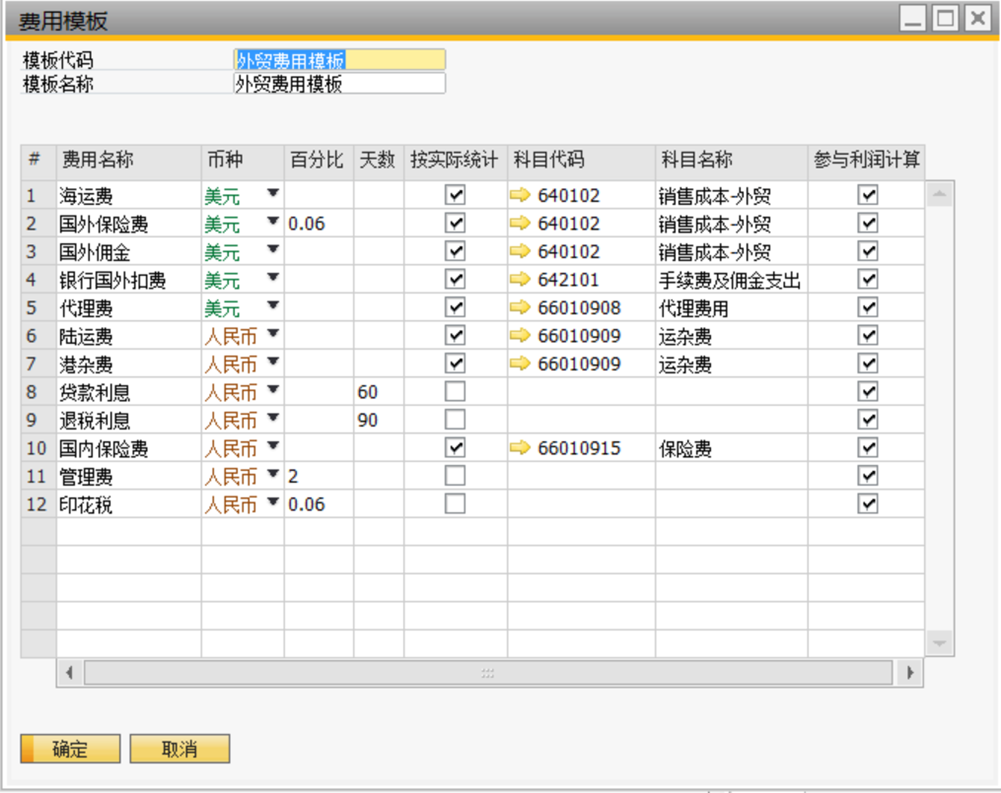Maximize the 费用模板 window
The image size is (1001, 793).
[945, 18]
